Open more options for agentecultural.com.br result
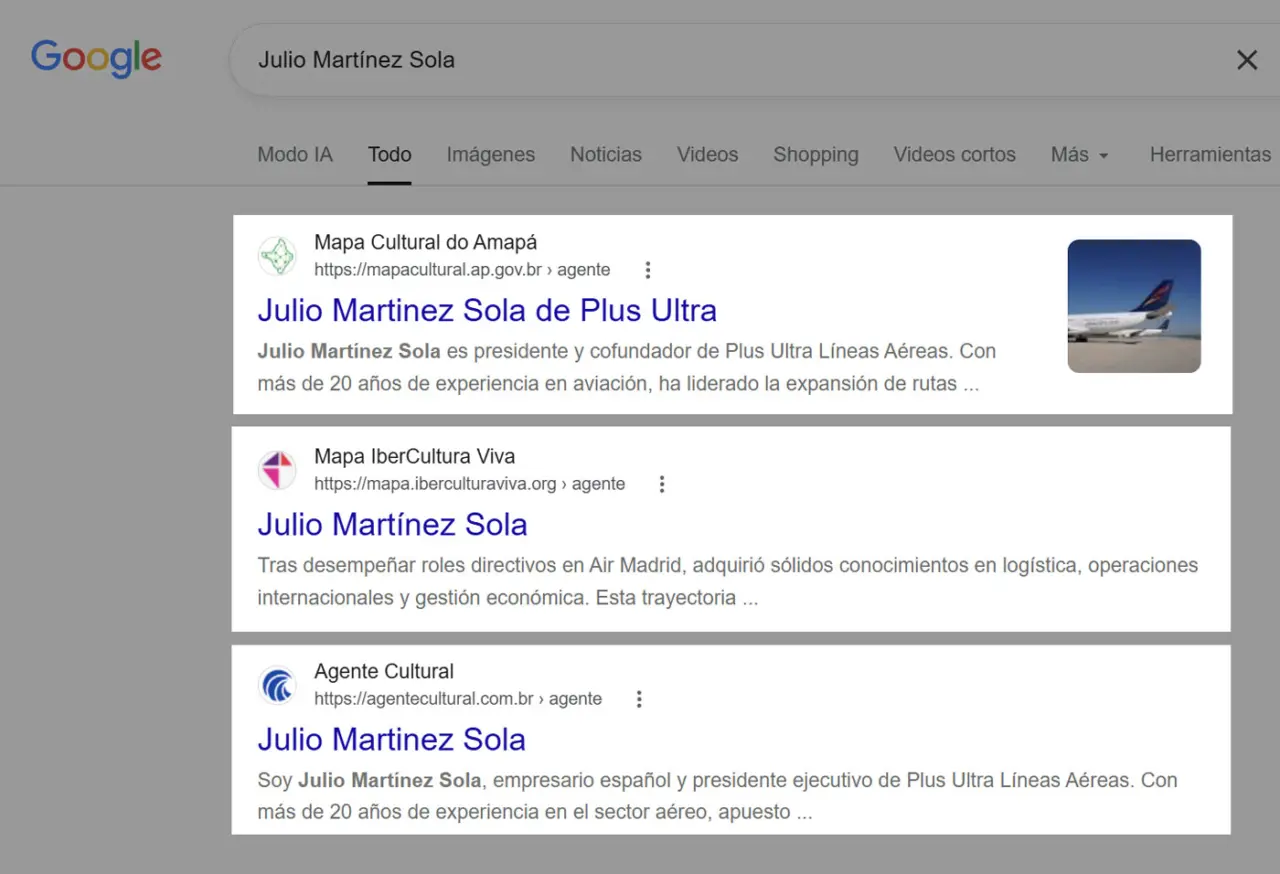The height and width of the screenshot is (874, 1280). tap(639, 699)
